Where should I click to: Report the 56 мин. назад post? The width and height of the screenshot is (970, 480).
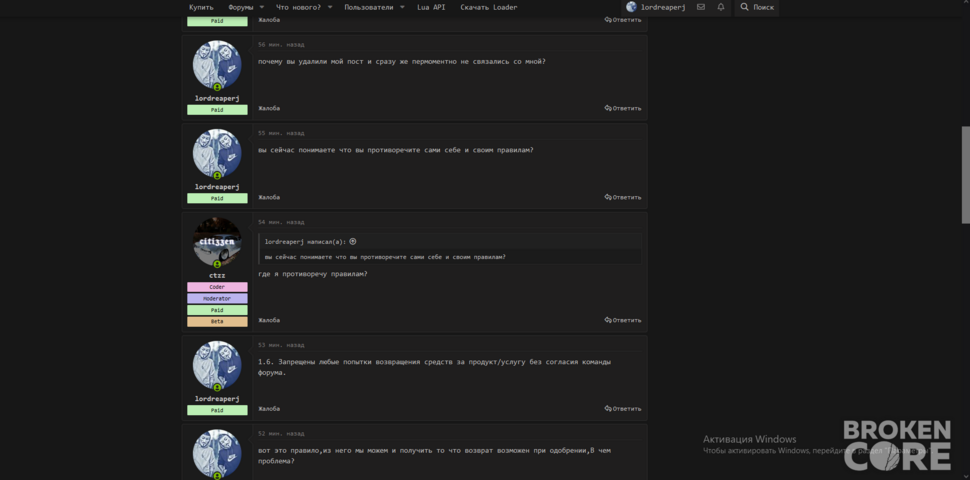point(269,108)
